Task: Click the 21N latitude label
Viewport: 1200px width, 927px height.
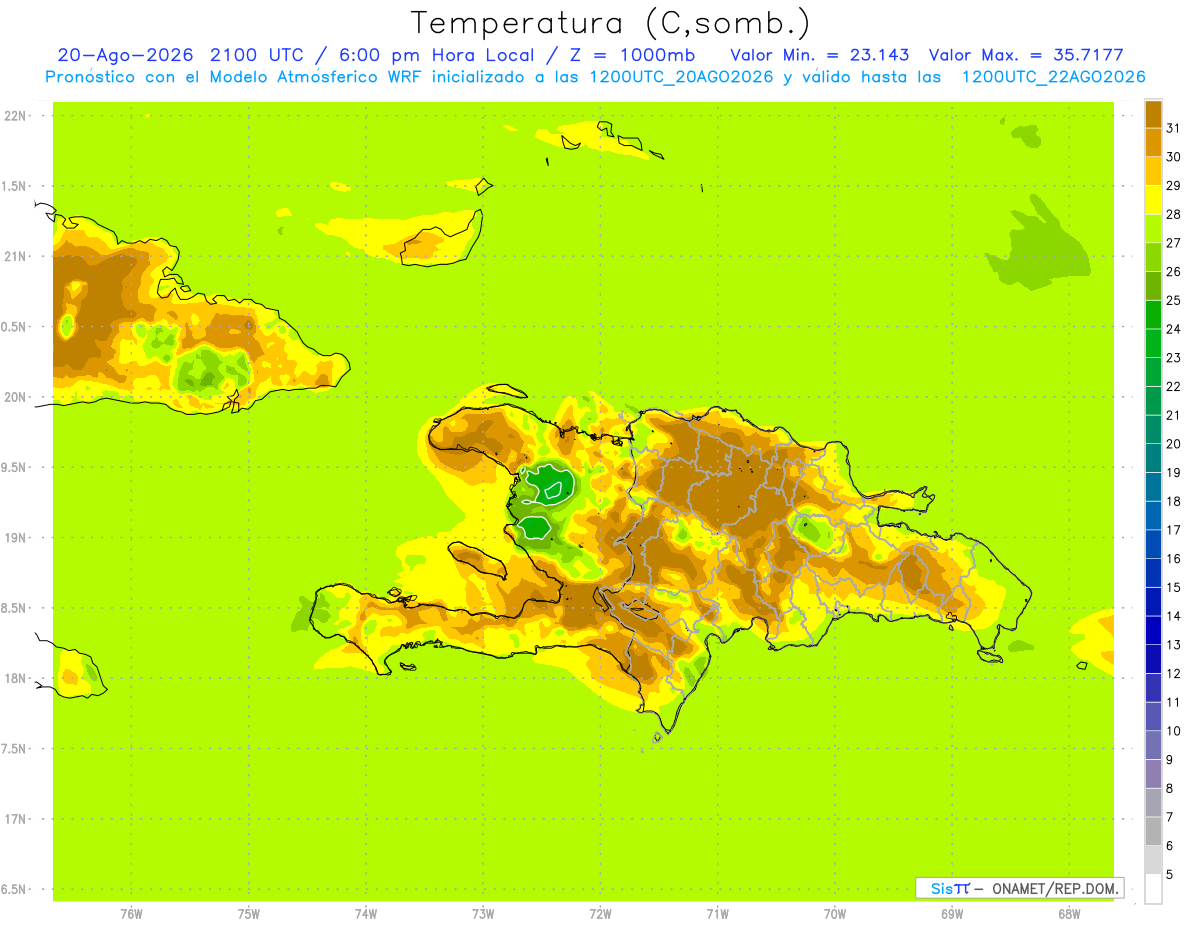Action: click(x=17, y=257)
